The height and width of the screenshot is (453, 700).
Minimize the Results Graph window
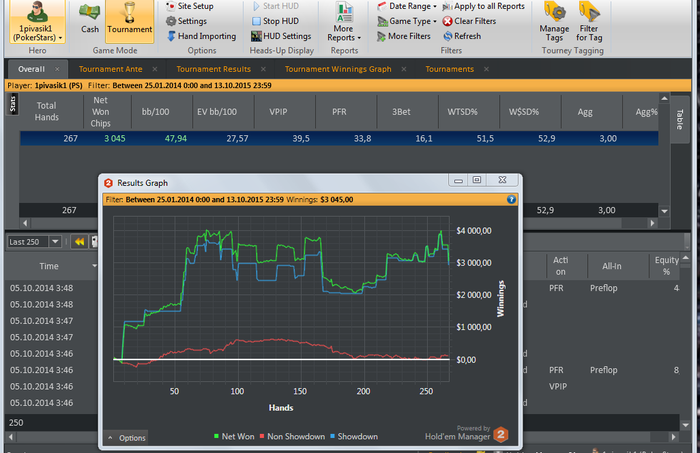(458, 180)
